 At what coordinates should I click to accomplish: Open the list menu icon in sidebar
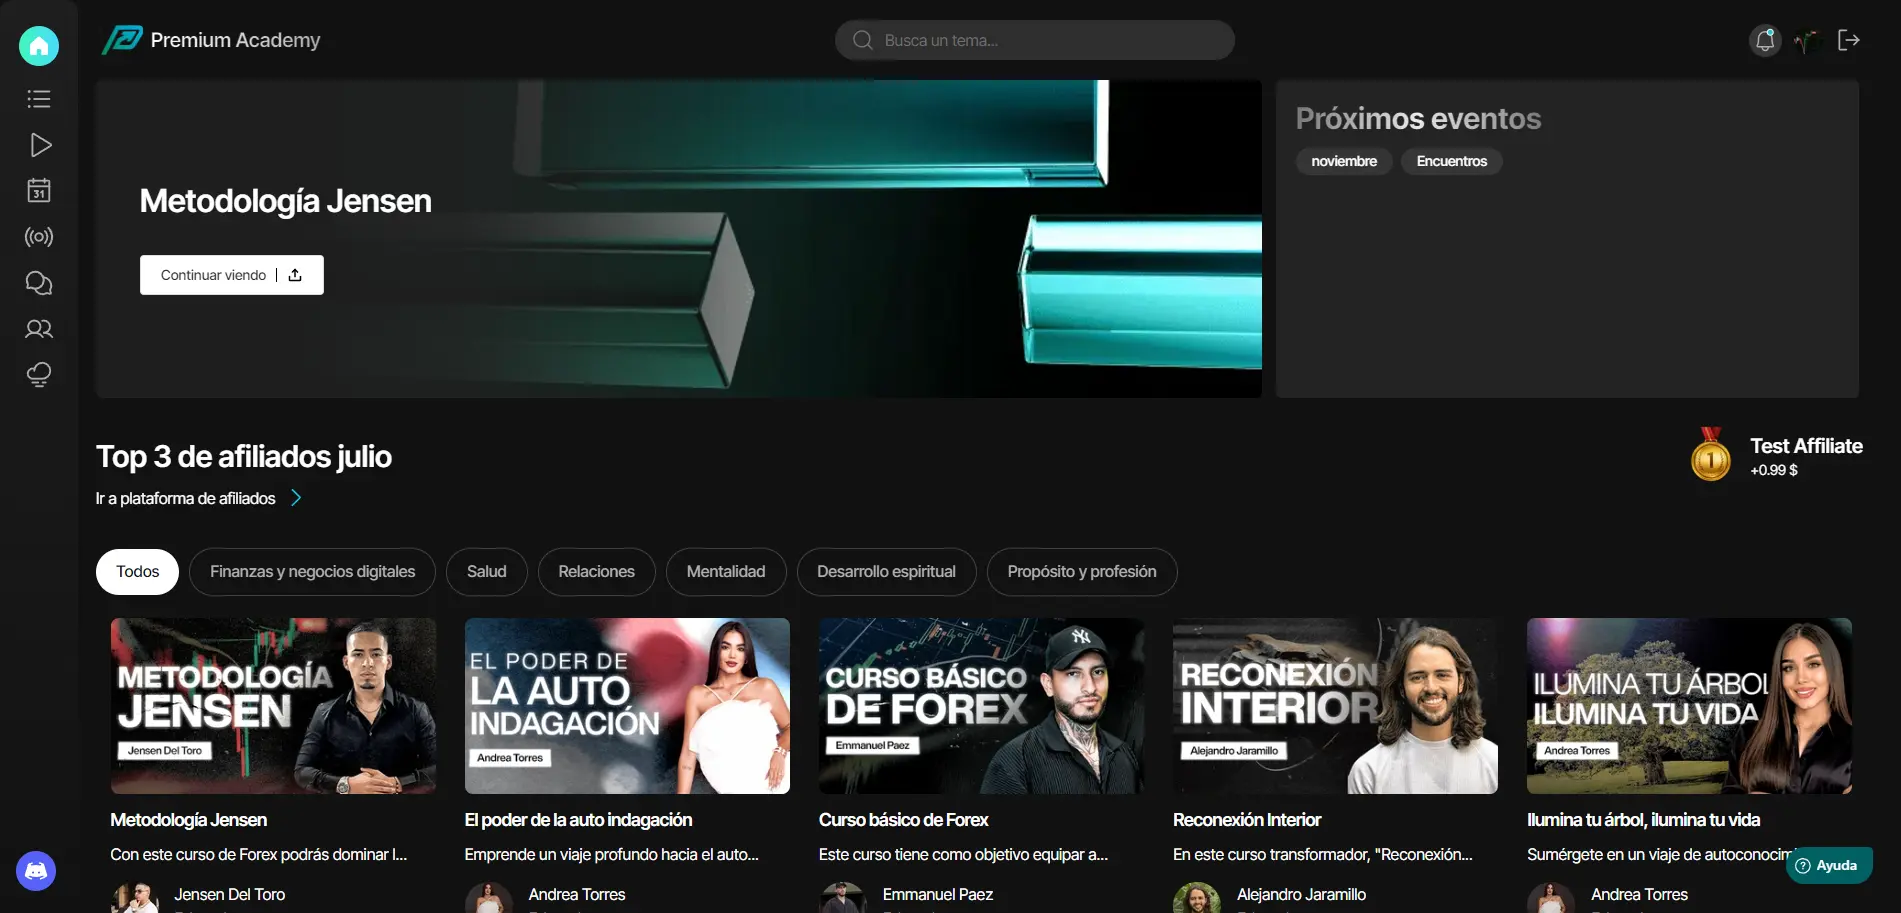(39, 99)
